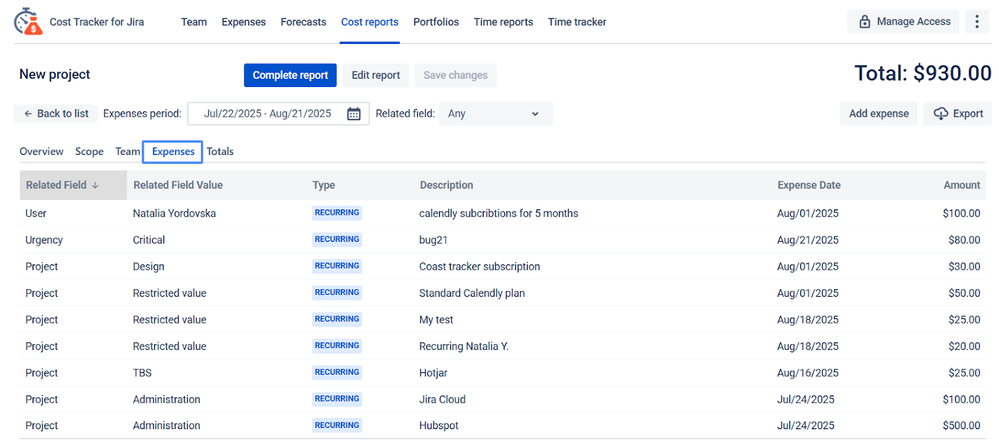Sort table by Amount column header
The width and height of the screenshot is (999, 440).
[x=961, y=185]
